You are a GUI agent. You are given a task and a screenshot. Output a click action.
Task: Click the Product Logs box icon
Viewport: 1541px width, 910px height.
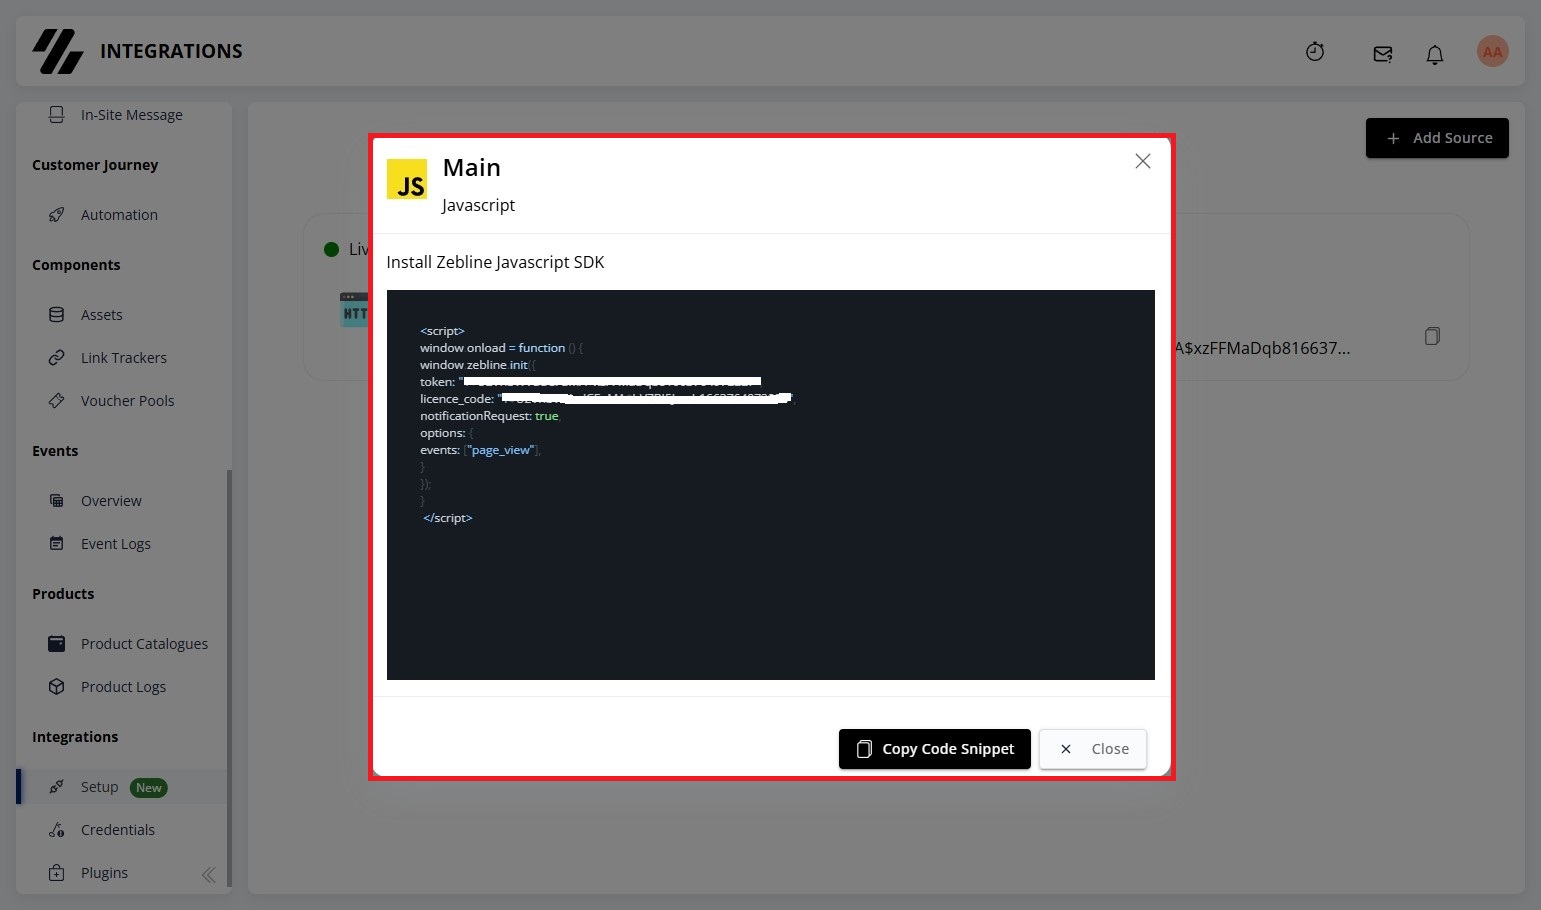[x=57, y=687]
